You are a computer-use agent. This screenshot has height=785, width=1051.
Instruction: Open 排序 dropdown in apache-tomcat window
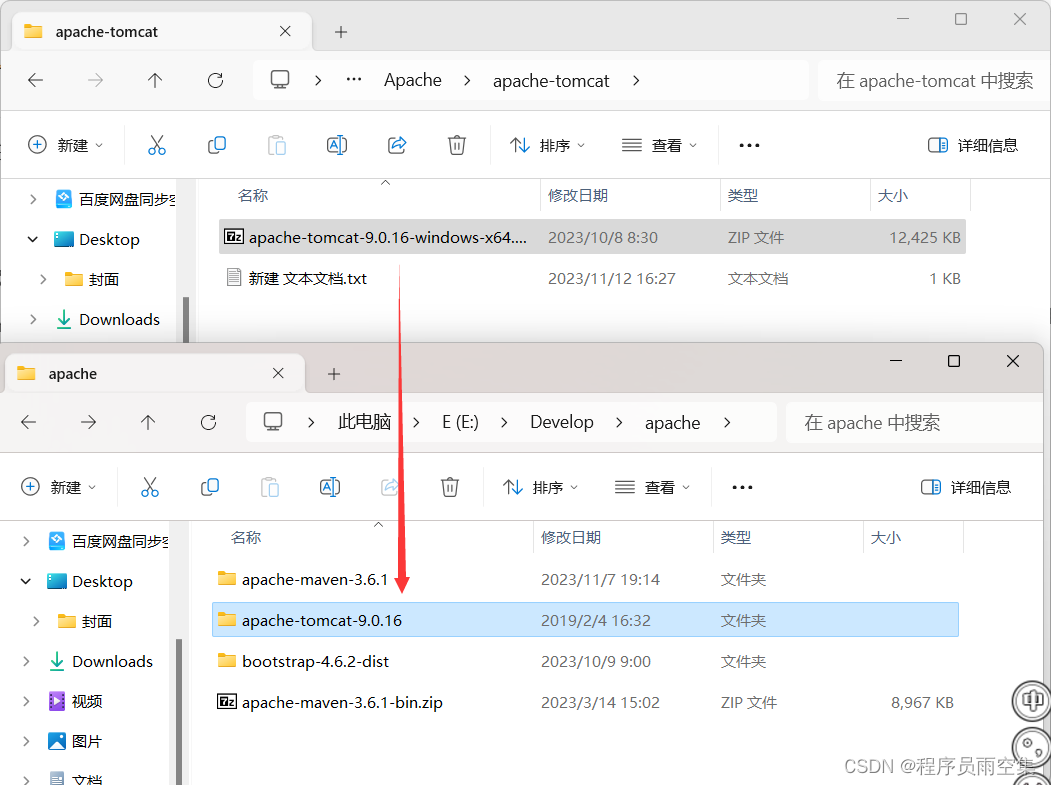click(x=548, y=145)
